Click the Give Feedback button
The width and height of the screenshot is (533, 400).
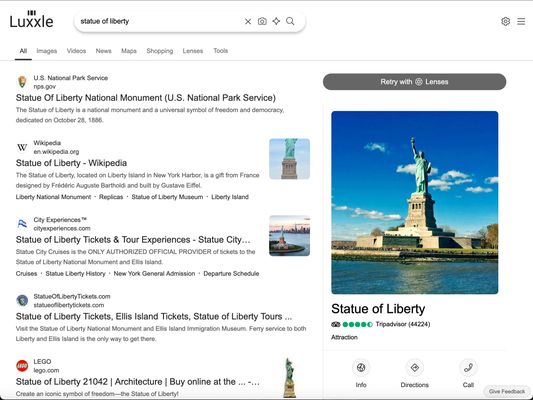pyautogui.click(x=507, y=392)
